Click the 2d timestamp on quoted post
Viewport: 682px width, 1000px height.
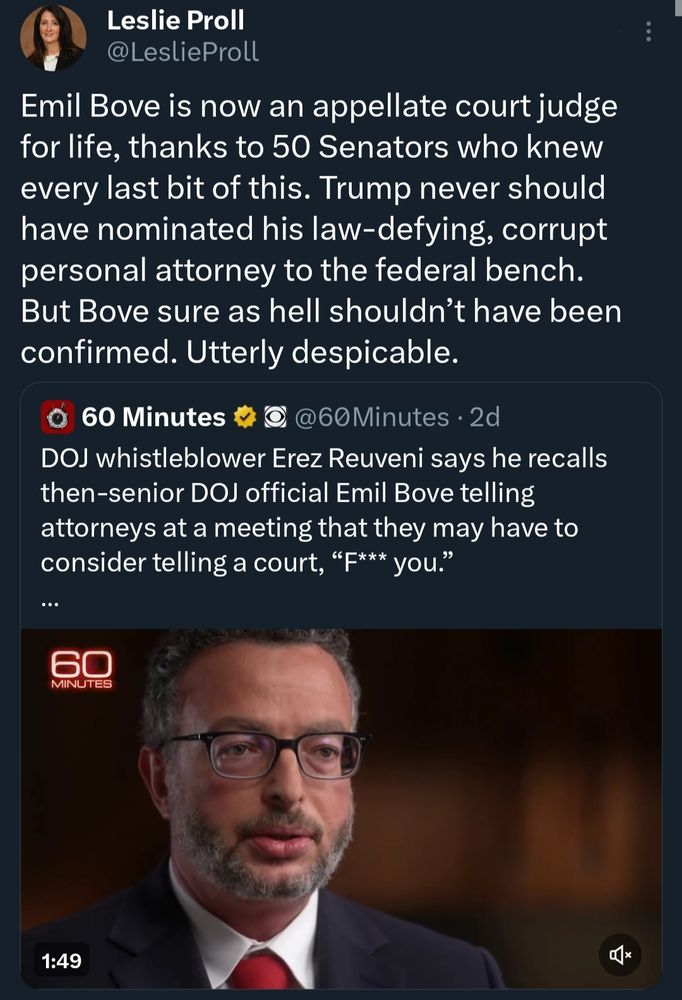[484, 417]
